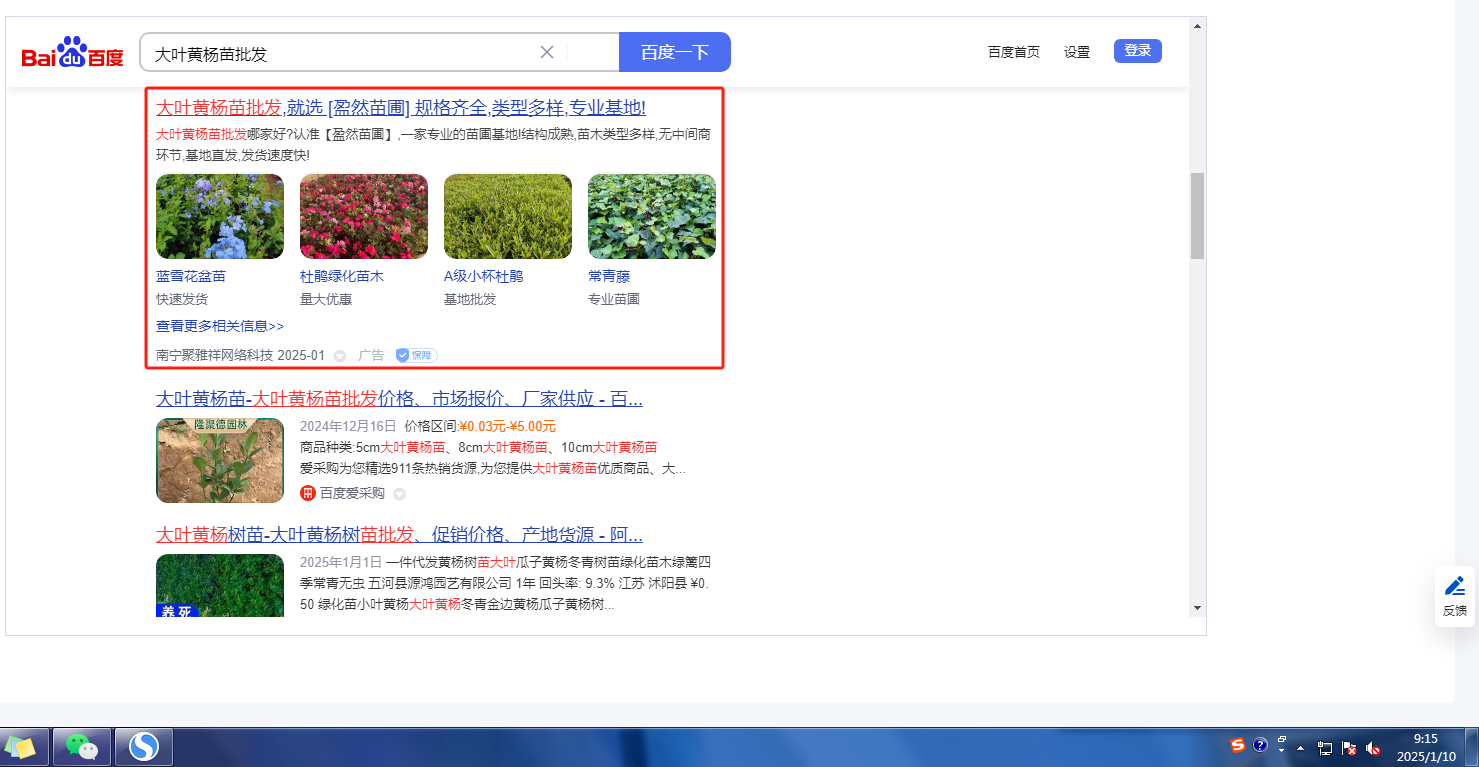Open the green hedge thumbnail of the 大叶黄杨树苗 result
Screen dimensions: 1479x767
tap(220, 585)
